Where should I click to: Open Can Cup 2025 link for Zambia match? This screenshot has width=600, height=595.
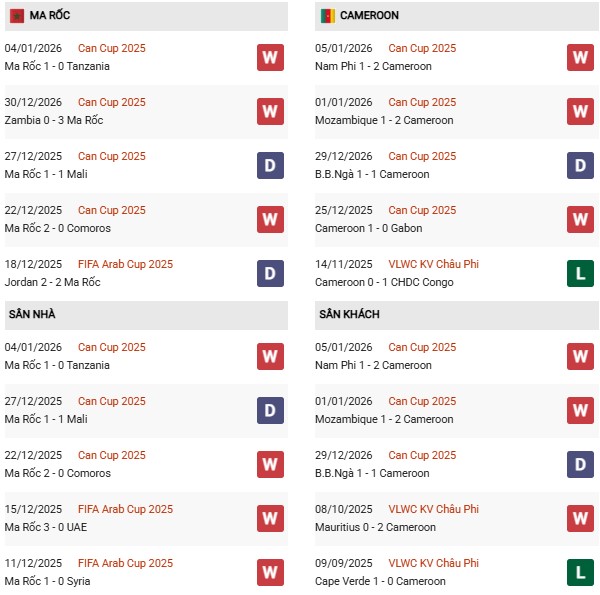click(x=111, y=102)
